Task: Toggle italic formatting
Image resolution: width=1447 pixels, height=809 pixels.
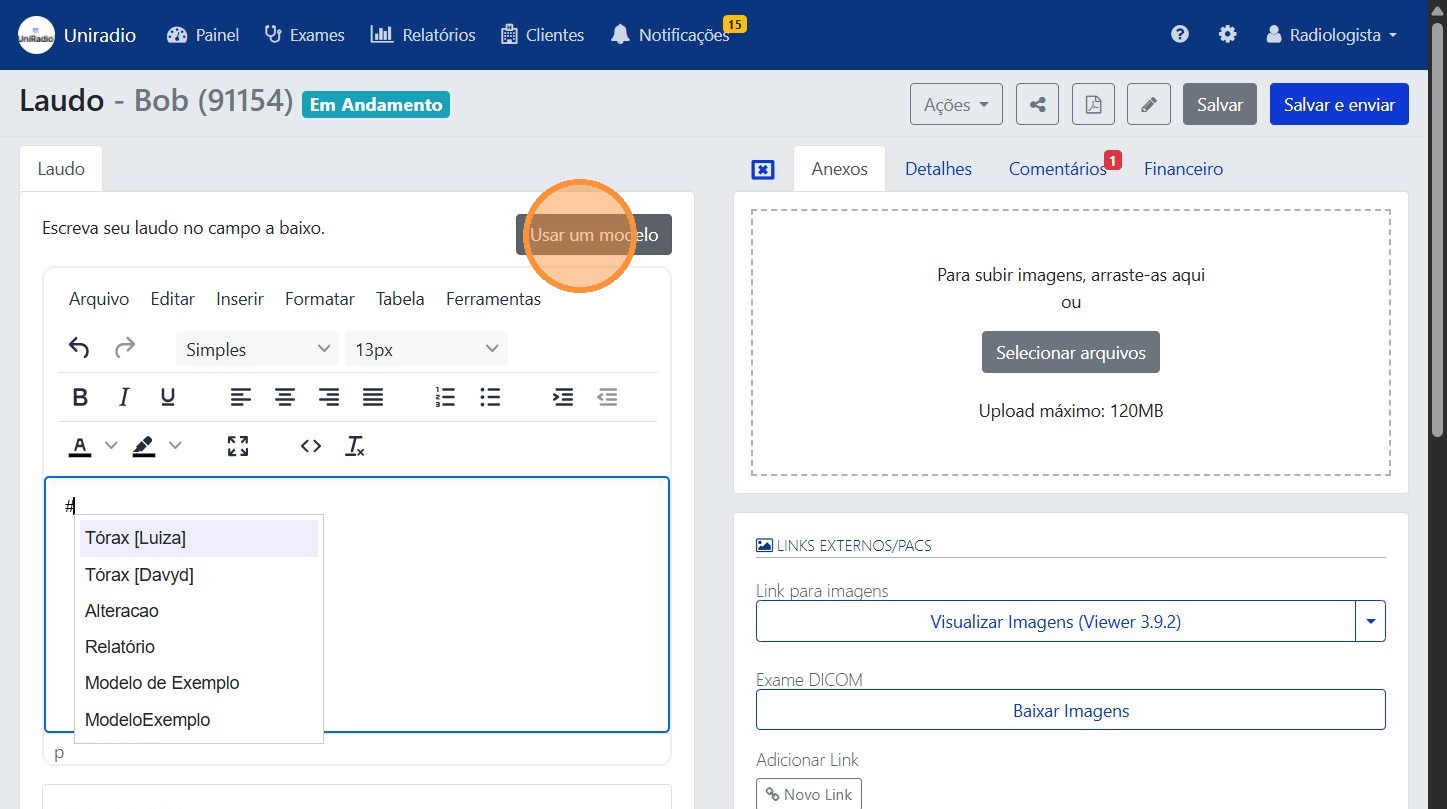Action: click(x=124, y=397)
